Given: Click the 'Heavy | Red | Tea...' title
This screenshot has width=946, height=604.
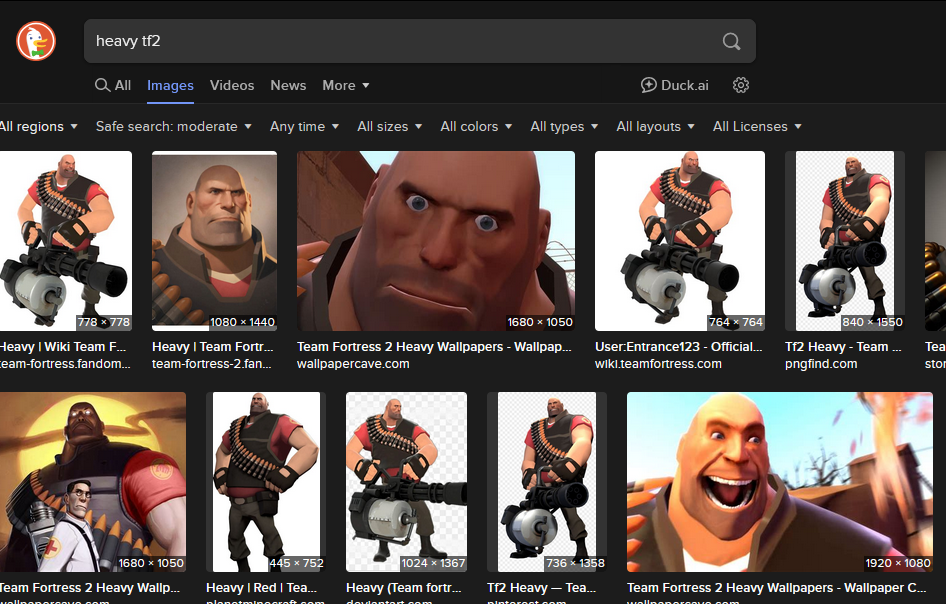Looking at the screenshot, I should [261, 588].
